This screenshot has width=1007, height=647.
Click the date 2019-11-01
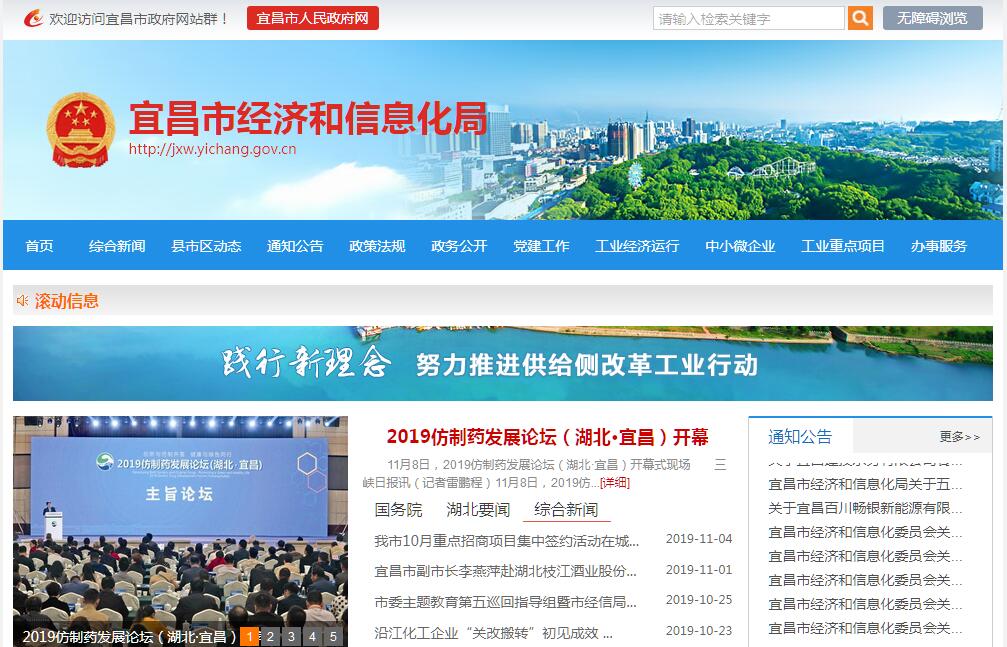click(699, 570)
